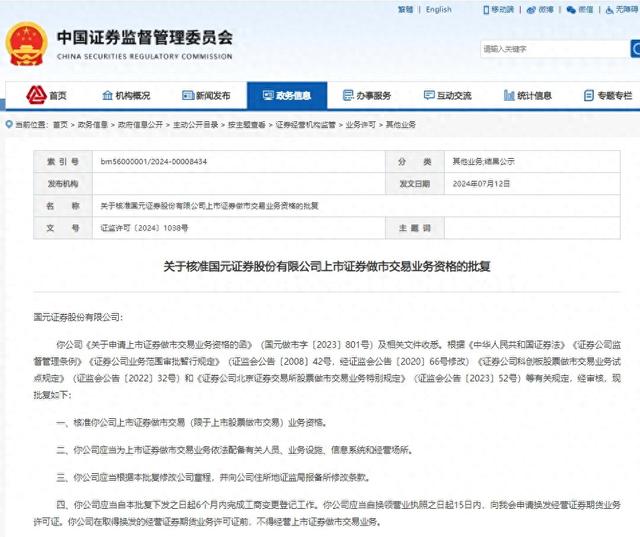Open the 机构概况 navigation tab
640x537 pixels.
point(126,95)
